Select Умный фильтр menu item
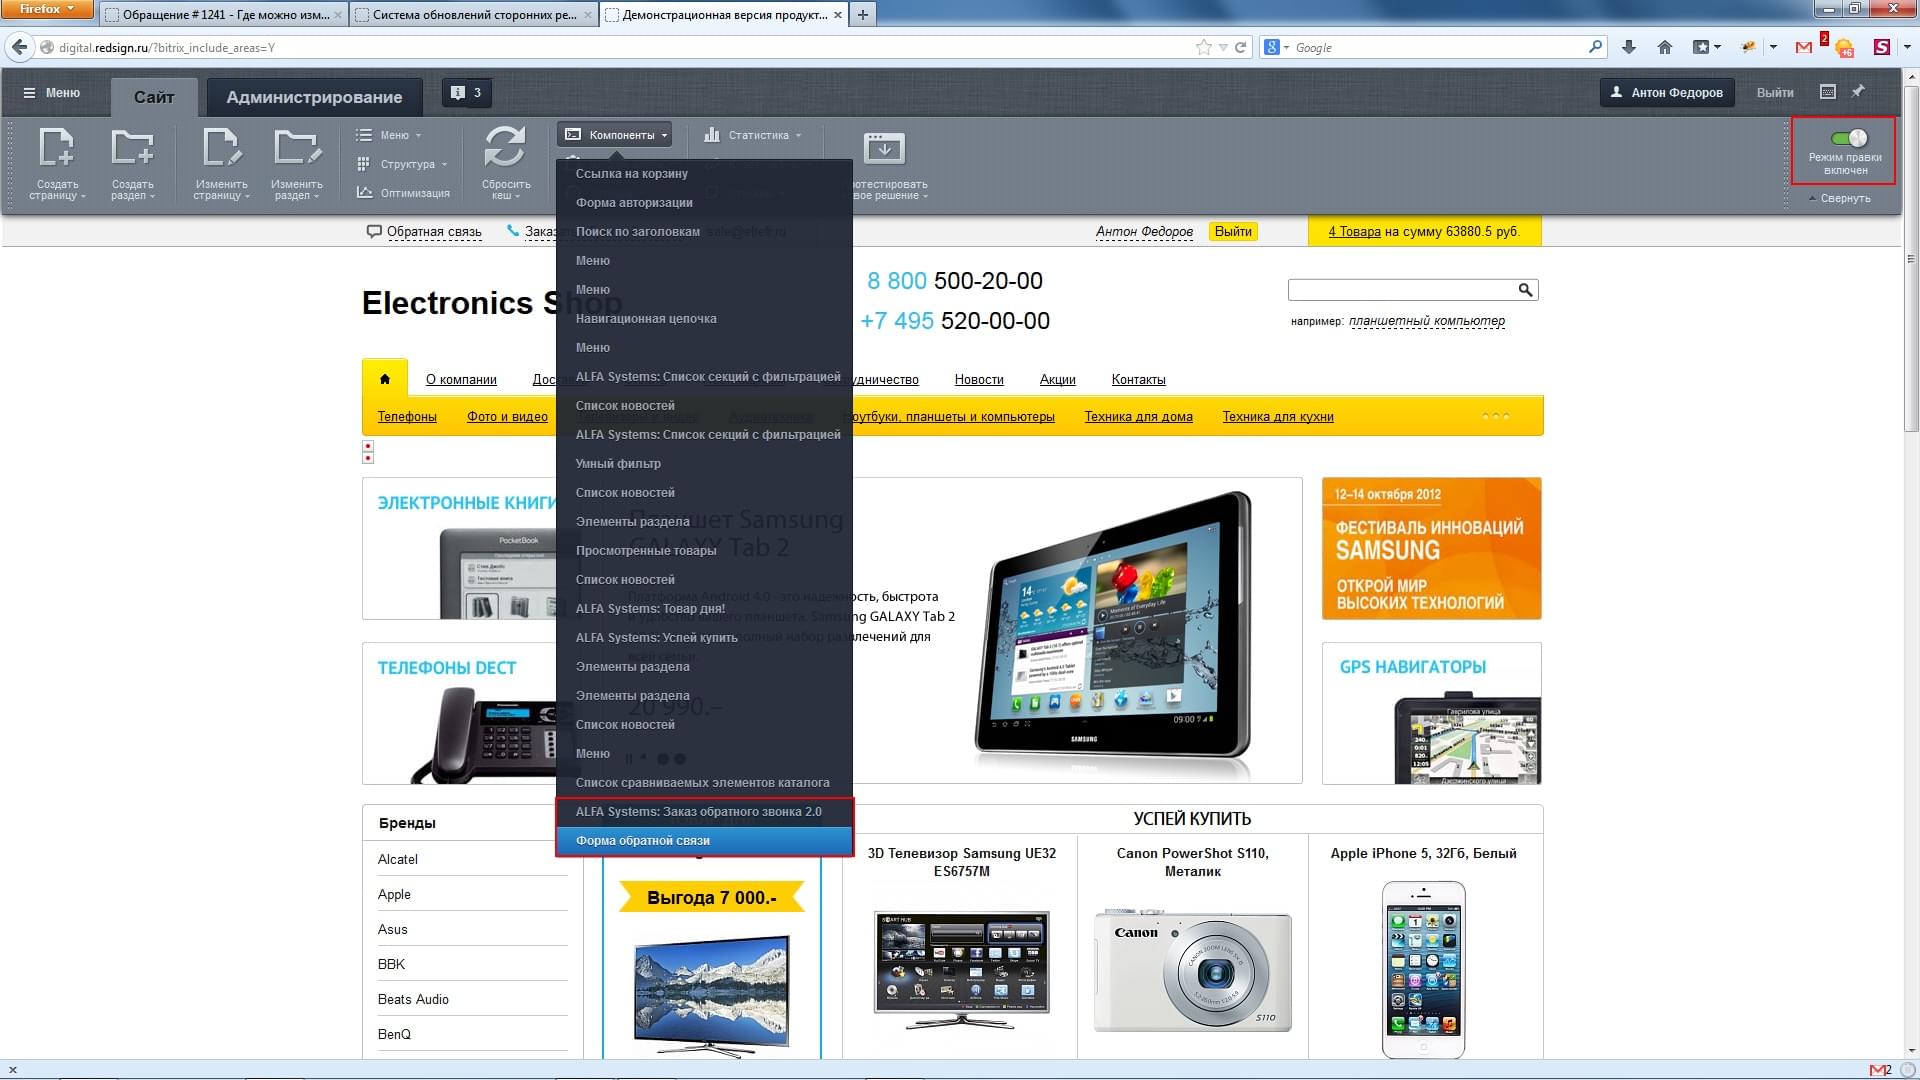Viewport: 1920px width, 1080px height. point(704,464)
